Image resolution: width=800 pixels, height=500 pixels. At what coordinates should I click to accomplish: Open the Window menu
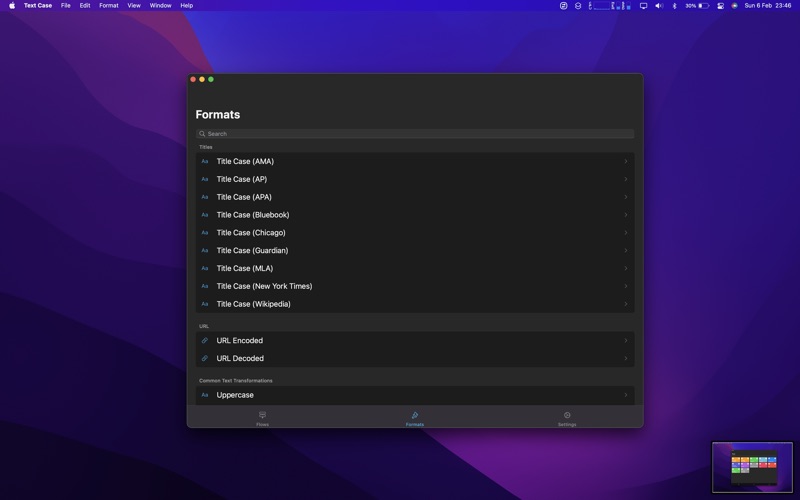coord(160,6)
